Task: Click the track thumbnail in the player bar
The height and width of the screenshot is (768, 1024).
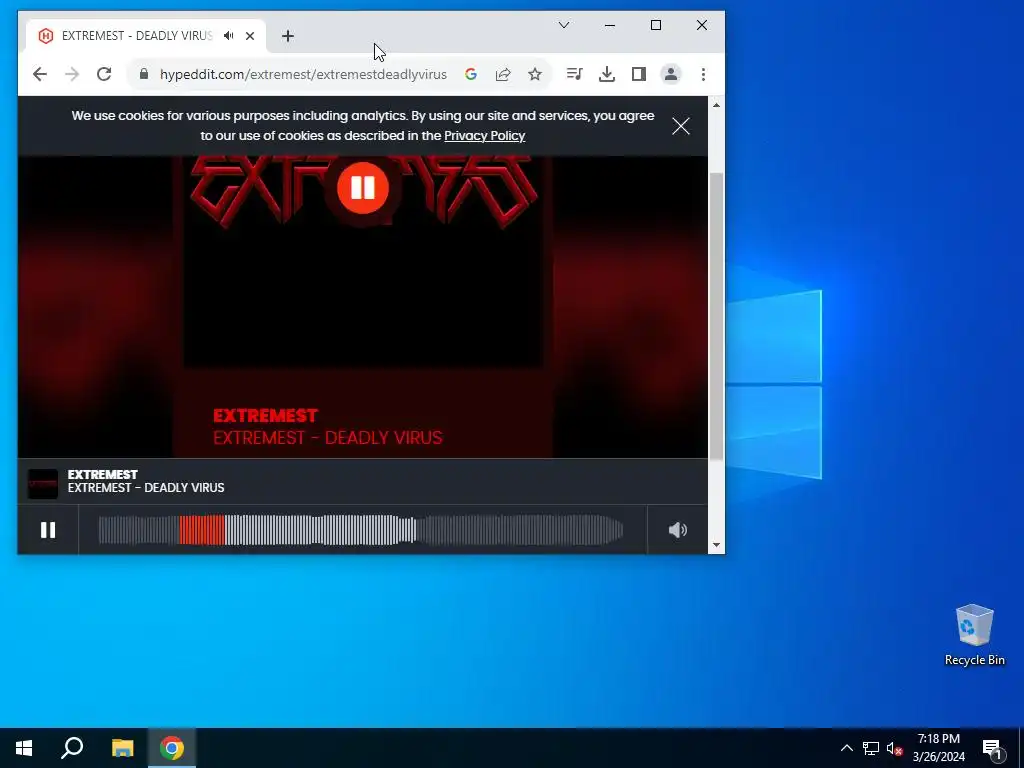Action: [43, 484]
